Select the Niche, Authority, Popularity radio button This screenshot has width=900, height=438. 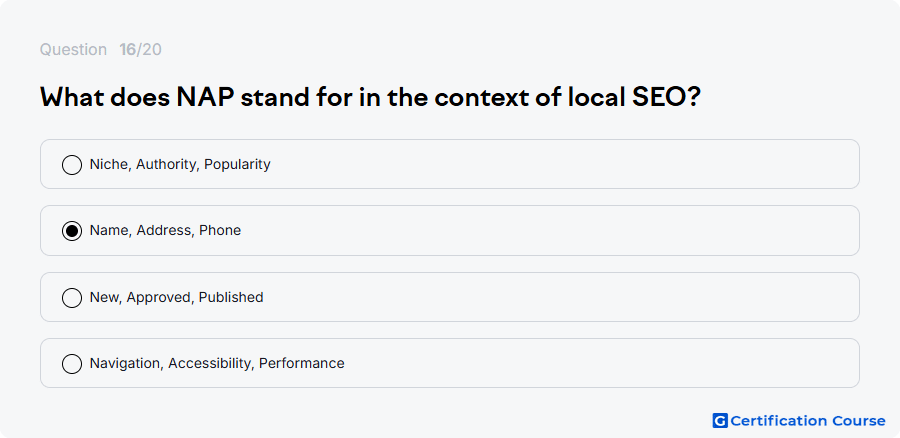[x=72, y=165]
